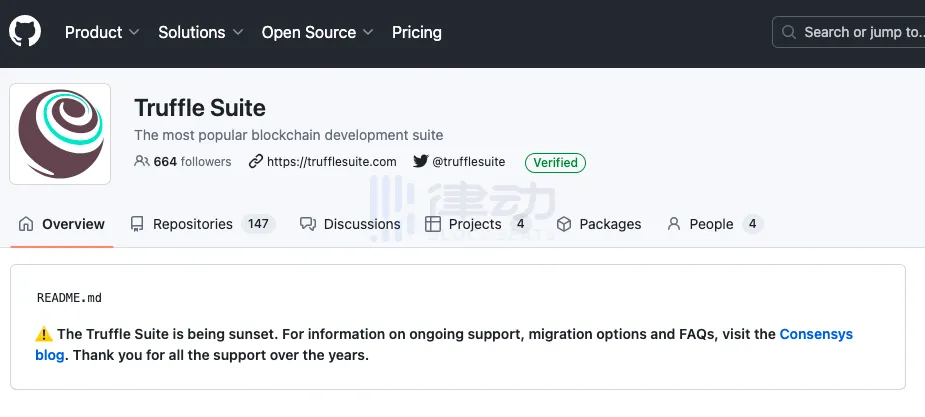Open the Open Source dropdown menu
The width and height of the screenshot is (925, 417).
[x=317, y=32]
